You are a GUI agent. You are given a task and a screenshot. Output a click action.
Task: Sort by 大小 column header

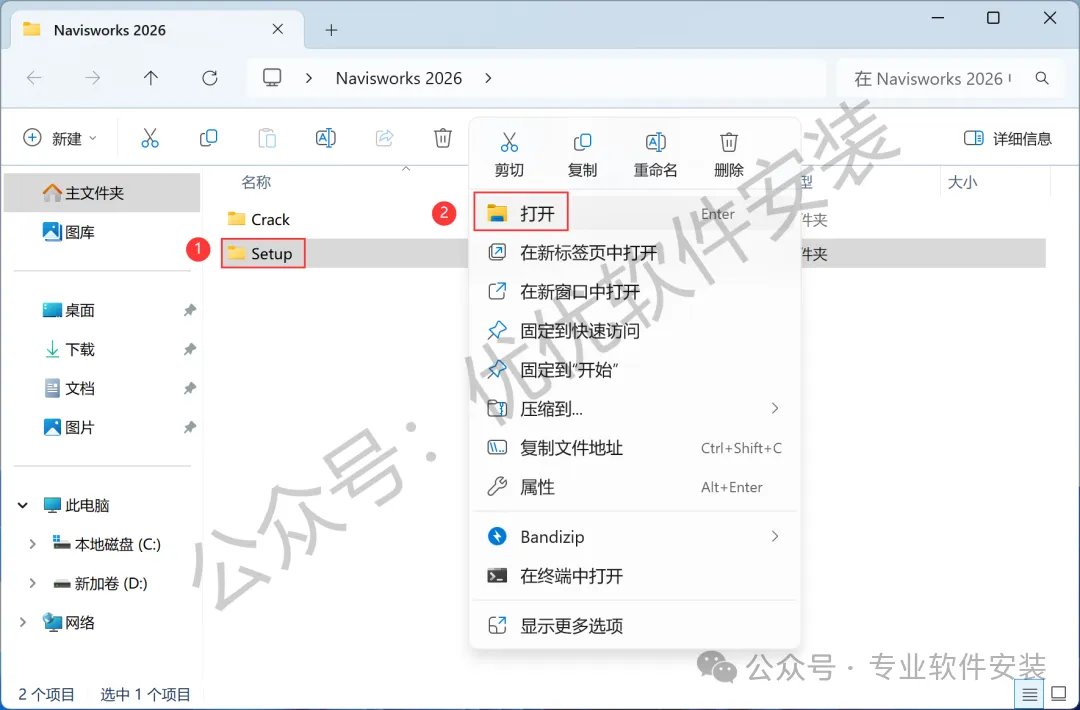click(x=962, y=182)
